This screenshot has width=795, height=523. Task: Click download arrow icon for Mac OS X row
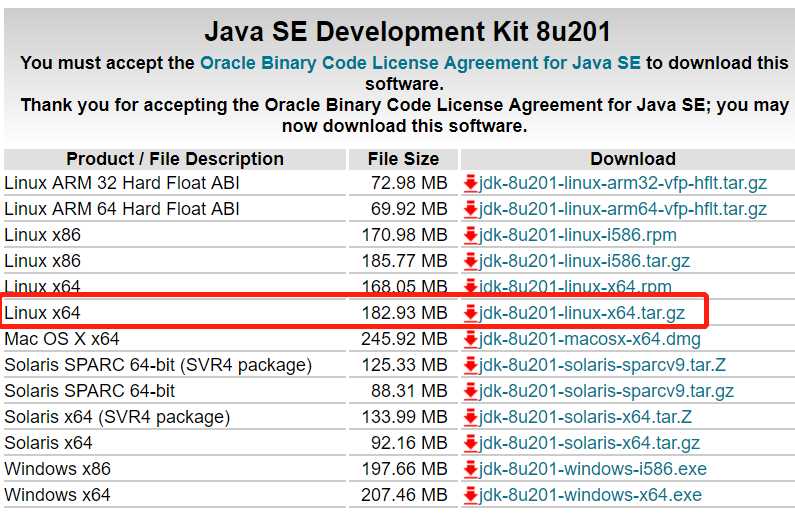click(x=471, y=339)
